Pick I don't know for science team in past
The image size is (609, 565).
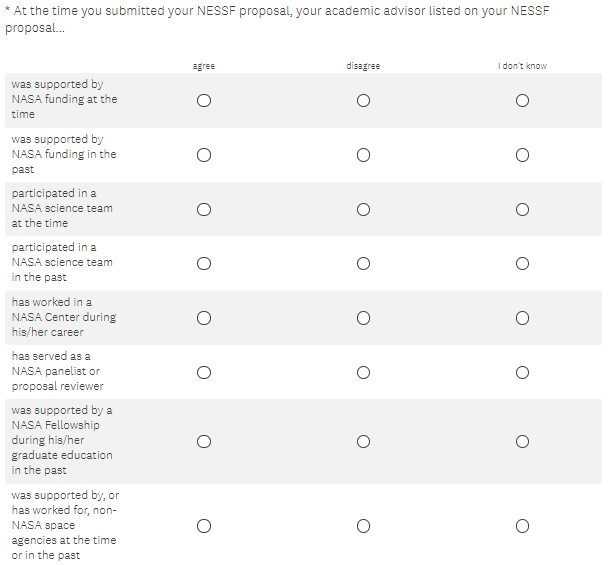tap(522, 264)
